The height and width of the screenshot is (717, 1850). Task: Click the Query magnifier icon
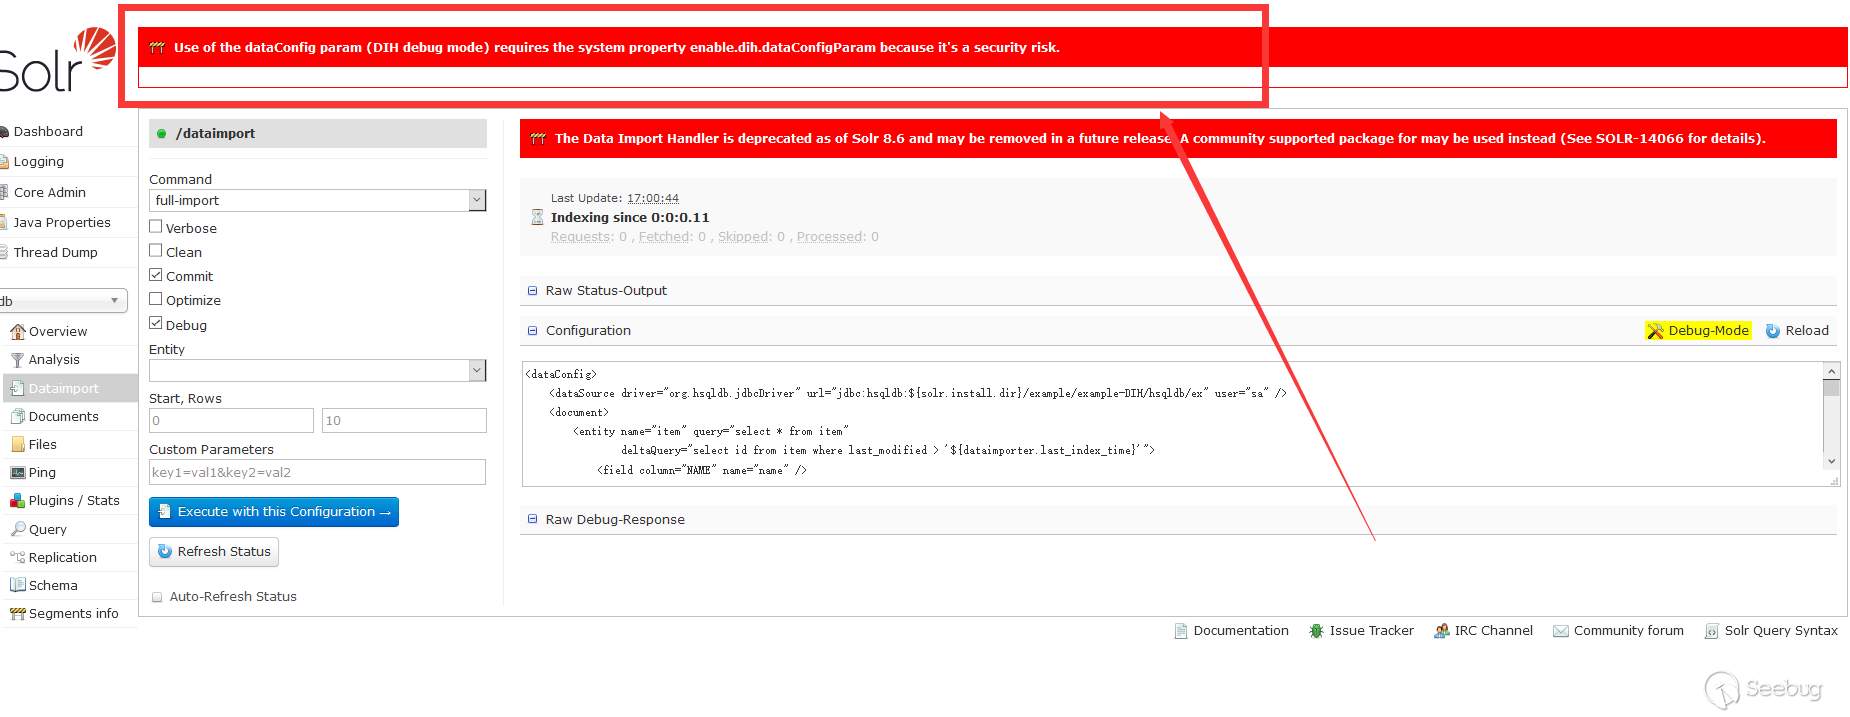pos(17,529)
